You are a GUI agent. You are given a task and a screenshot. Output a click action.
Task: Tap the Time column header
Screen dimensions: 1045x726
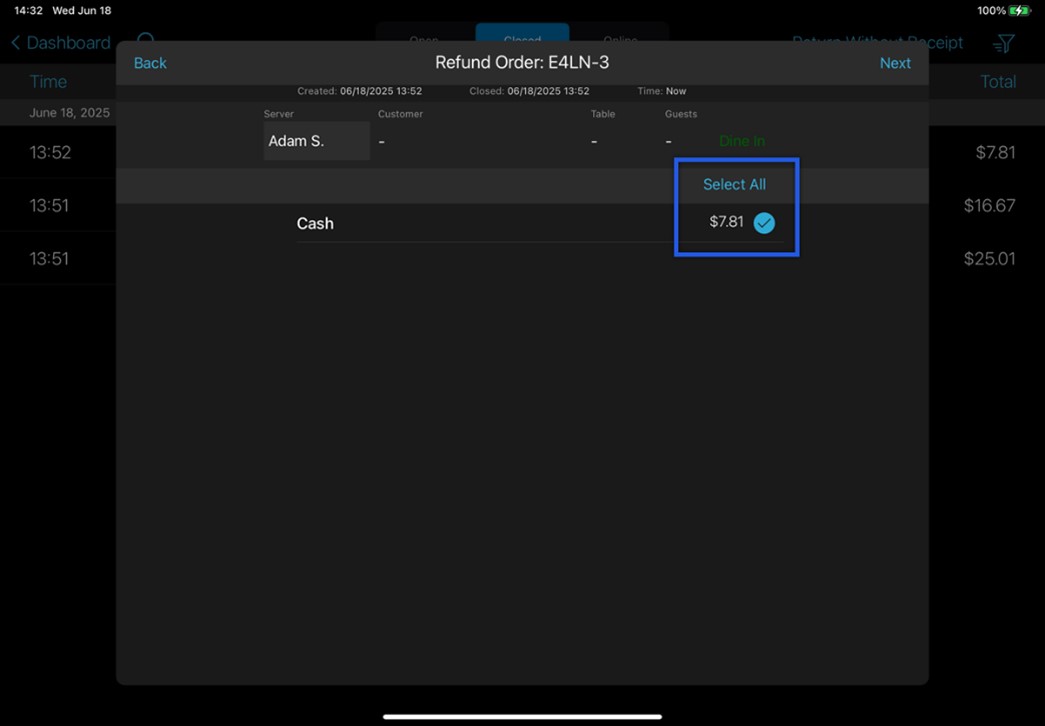47,81
